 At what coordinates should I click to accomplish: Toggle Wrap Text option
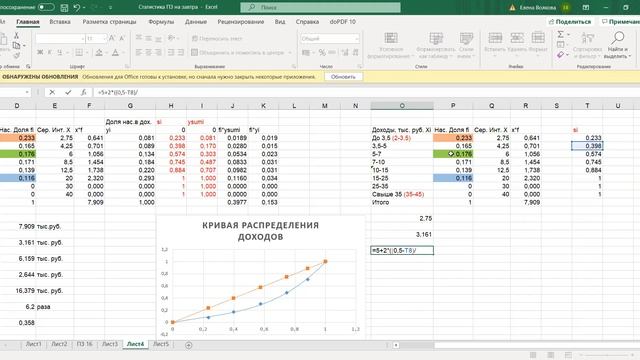coord(218,38)
